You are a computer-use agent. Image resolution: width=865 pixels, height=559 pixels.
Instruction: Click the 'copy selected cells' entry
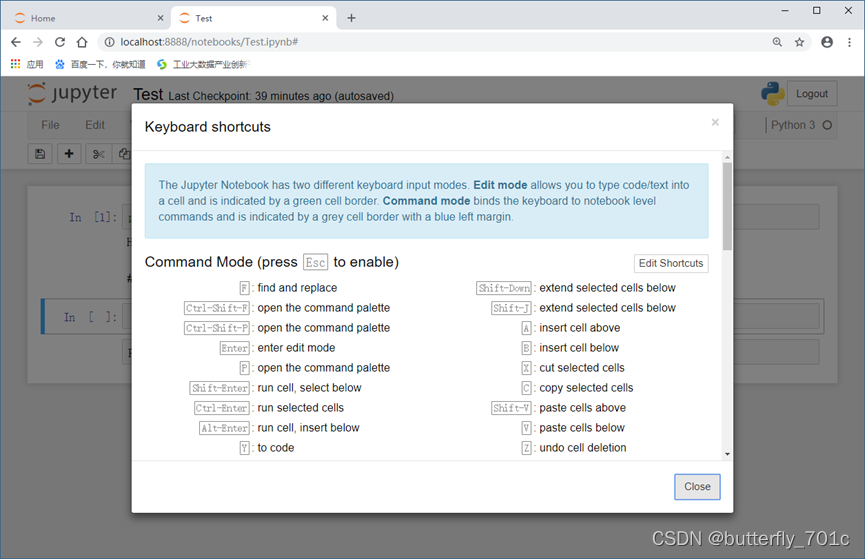pyautogui.click(x=586, y=388)
